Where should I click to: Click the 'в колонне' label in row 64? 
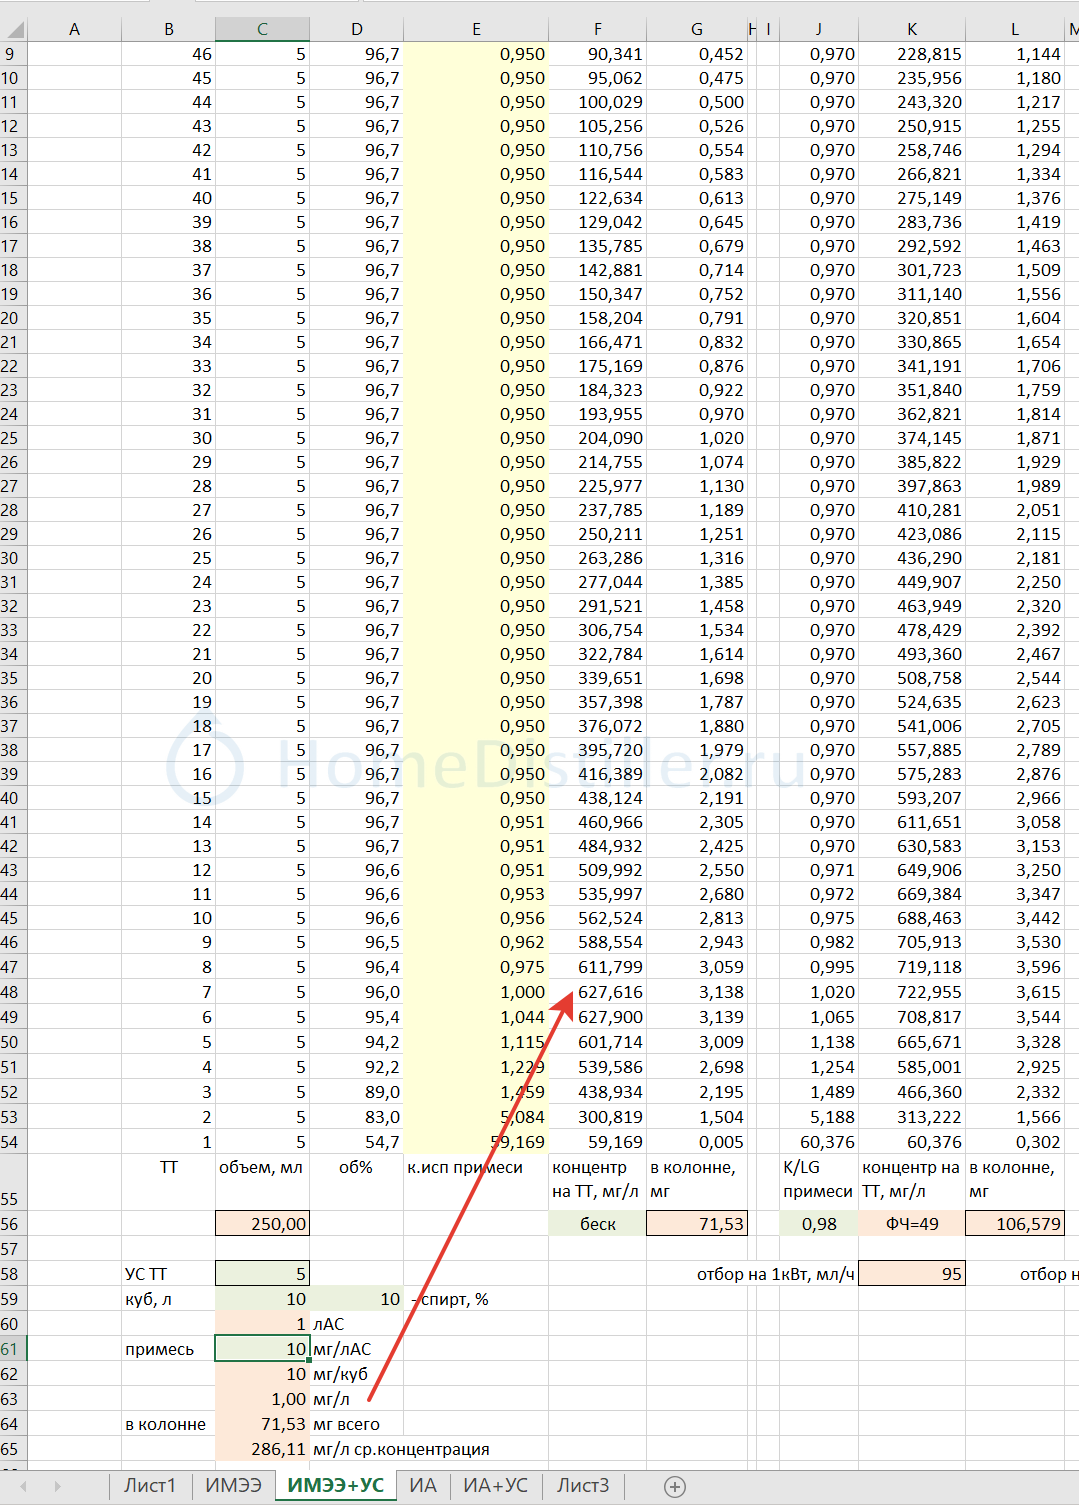[x=168, y=1424]
